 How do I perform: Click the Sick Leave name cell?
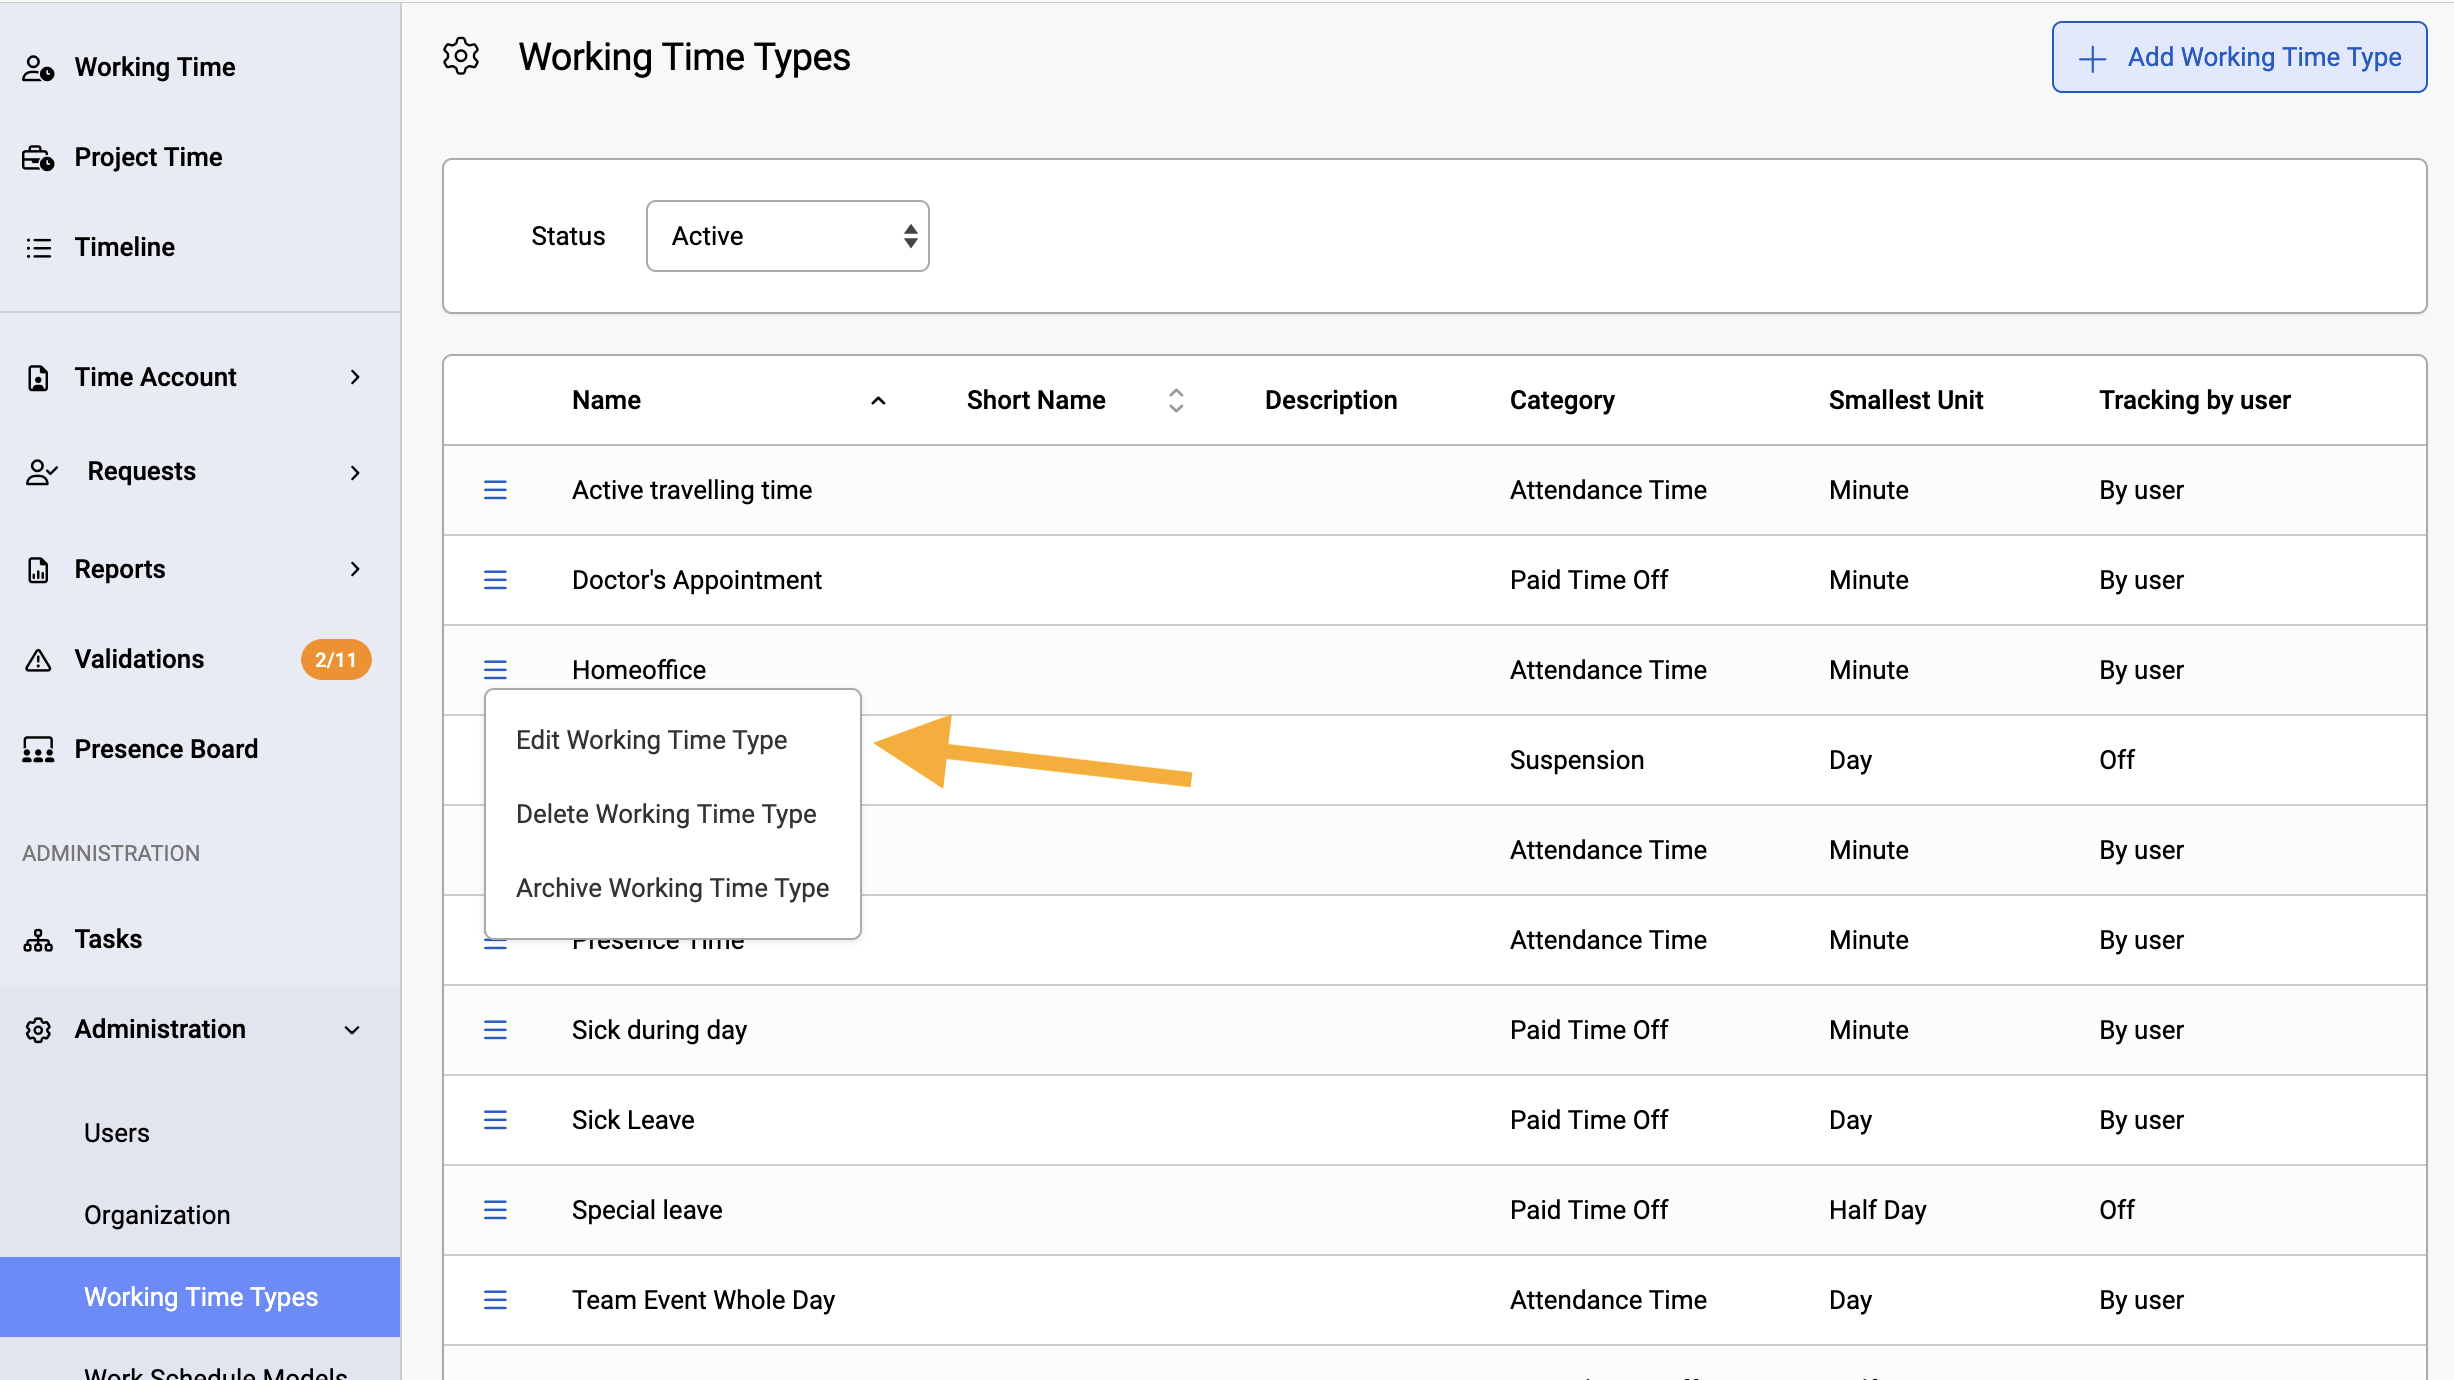[633, 1120]
